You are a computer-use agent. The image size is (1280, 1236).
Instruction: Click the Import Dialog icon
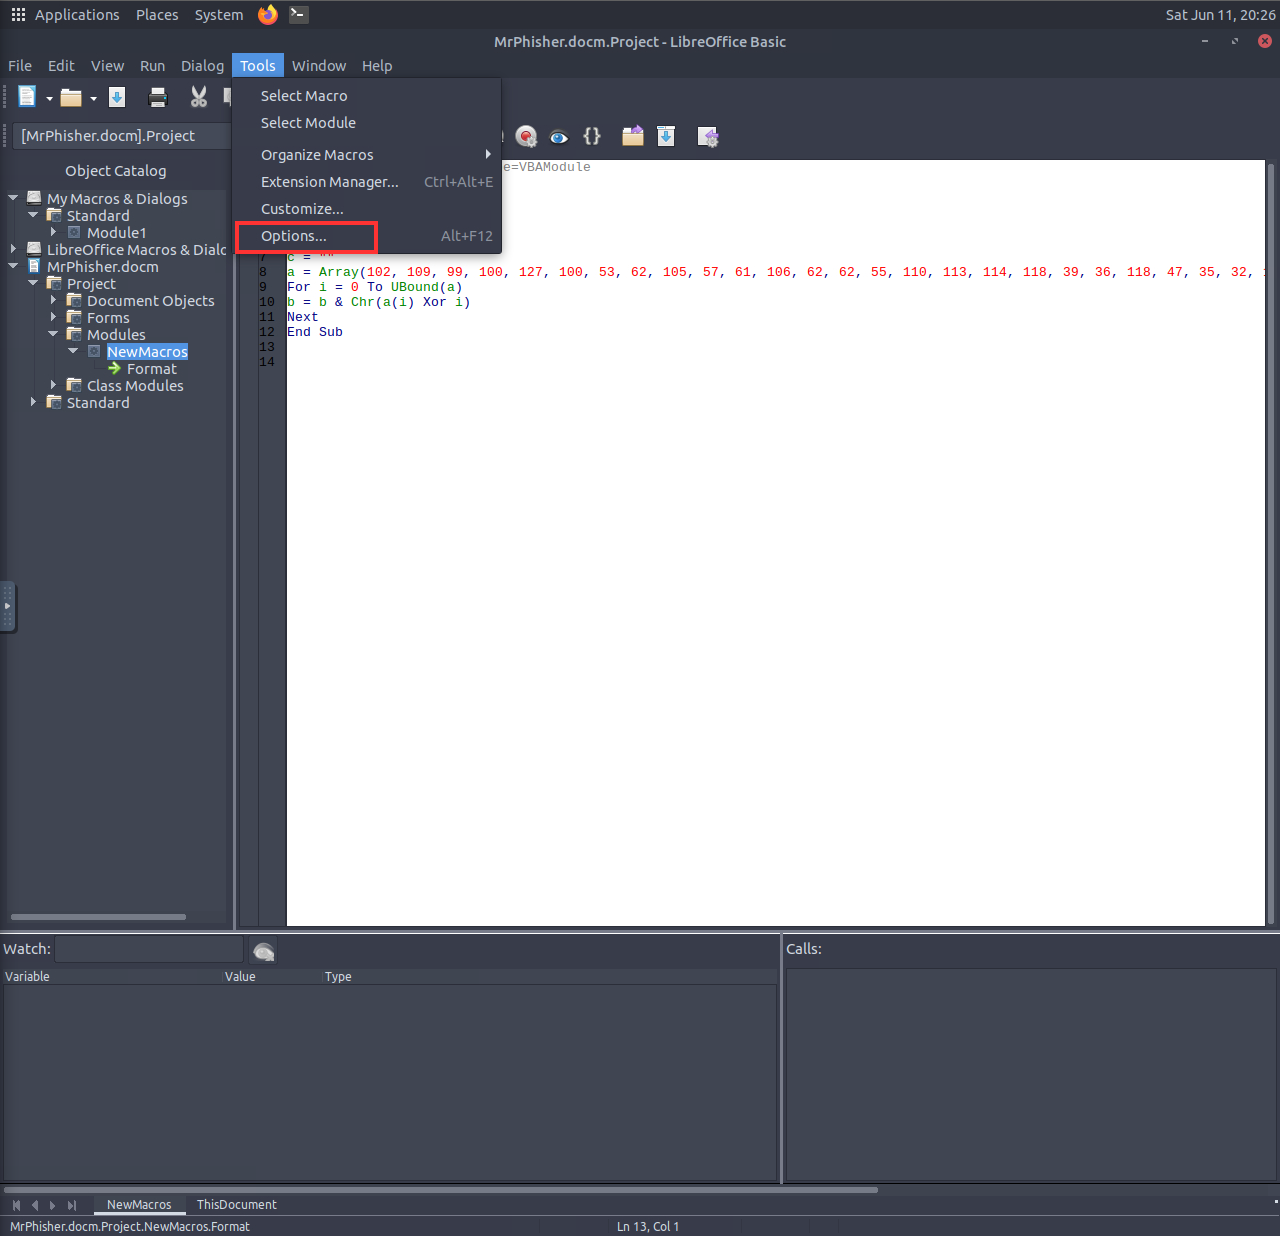click(x=708, y=137)
